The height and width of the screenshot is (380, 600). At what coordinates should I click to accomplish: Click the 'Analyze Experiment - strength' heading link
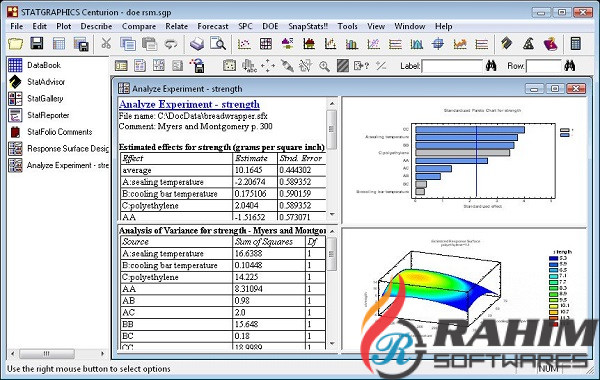pos(189,104)
